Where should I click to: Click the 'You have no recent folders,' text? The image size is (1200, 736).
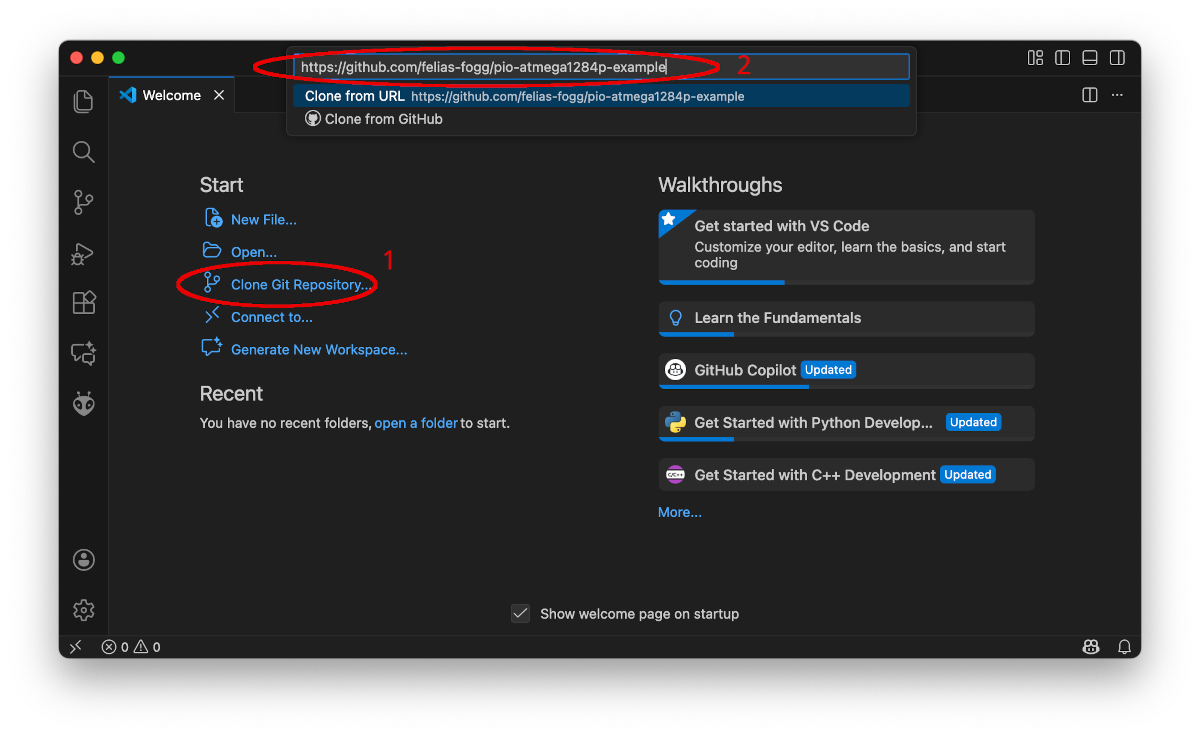click(x=286, y=423)
